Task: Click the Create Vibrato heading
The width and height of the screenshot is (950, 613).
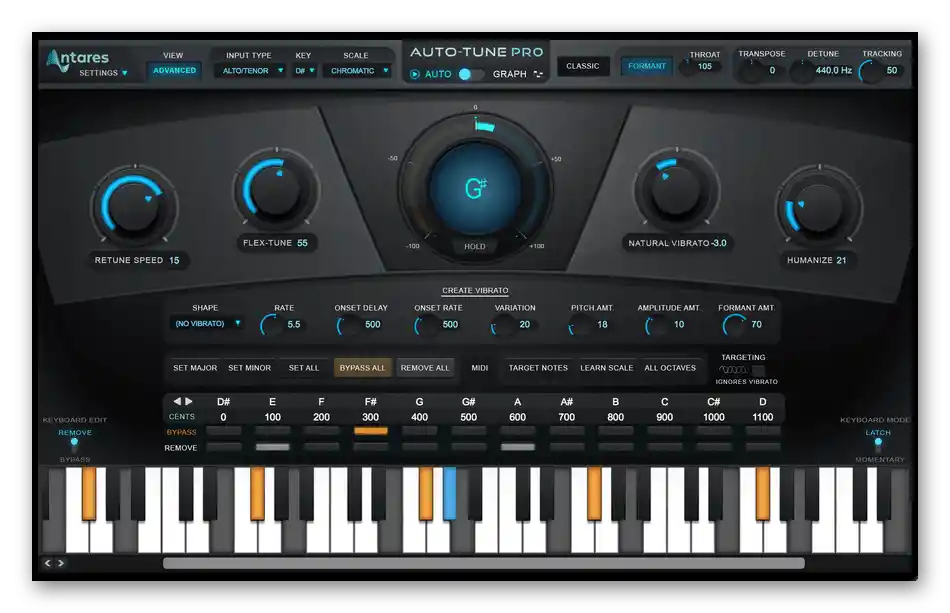Action: click(475, 290)
